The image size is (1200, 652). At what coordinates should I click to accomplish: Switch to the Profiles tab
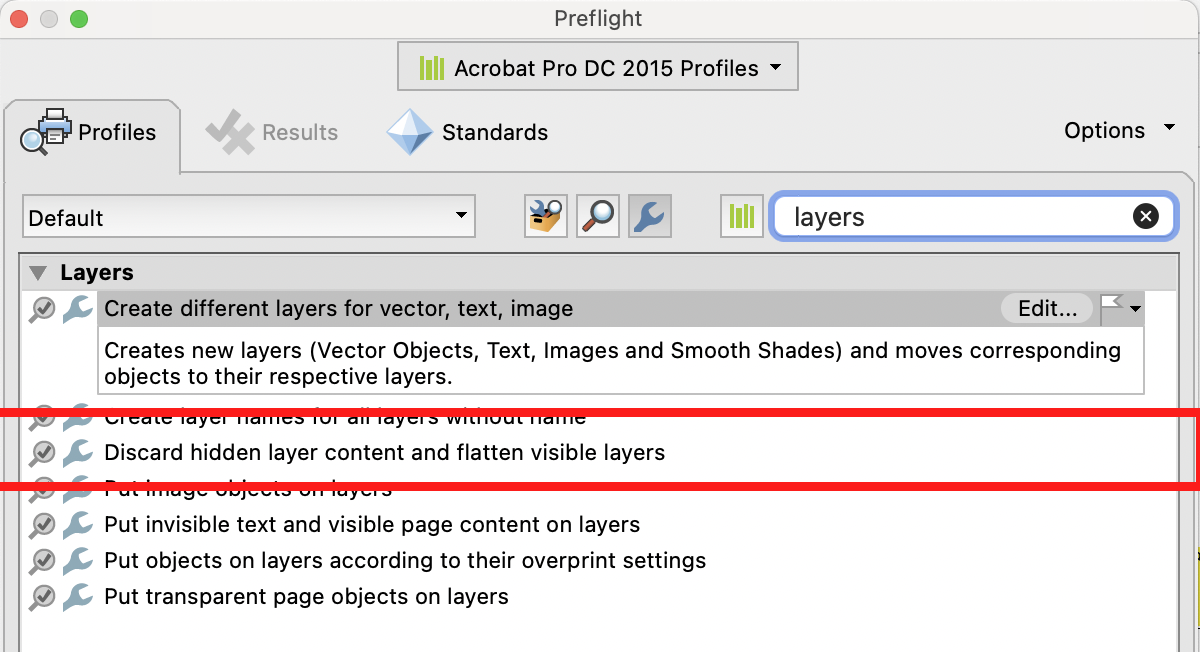click(x=91, y=132)
